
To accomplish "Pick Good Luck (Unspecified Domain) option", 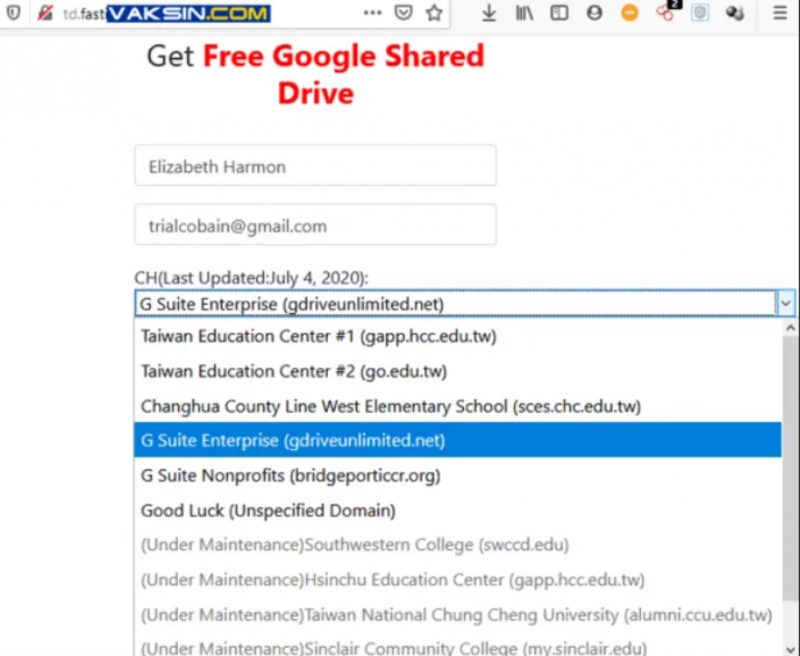I will point(458,510).
